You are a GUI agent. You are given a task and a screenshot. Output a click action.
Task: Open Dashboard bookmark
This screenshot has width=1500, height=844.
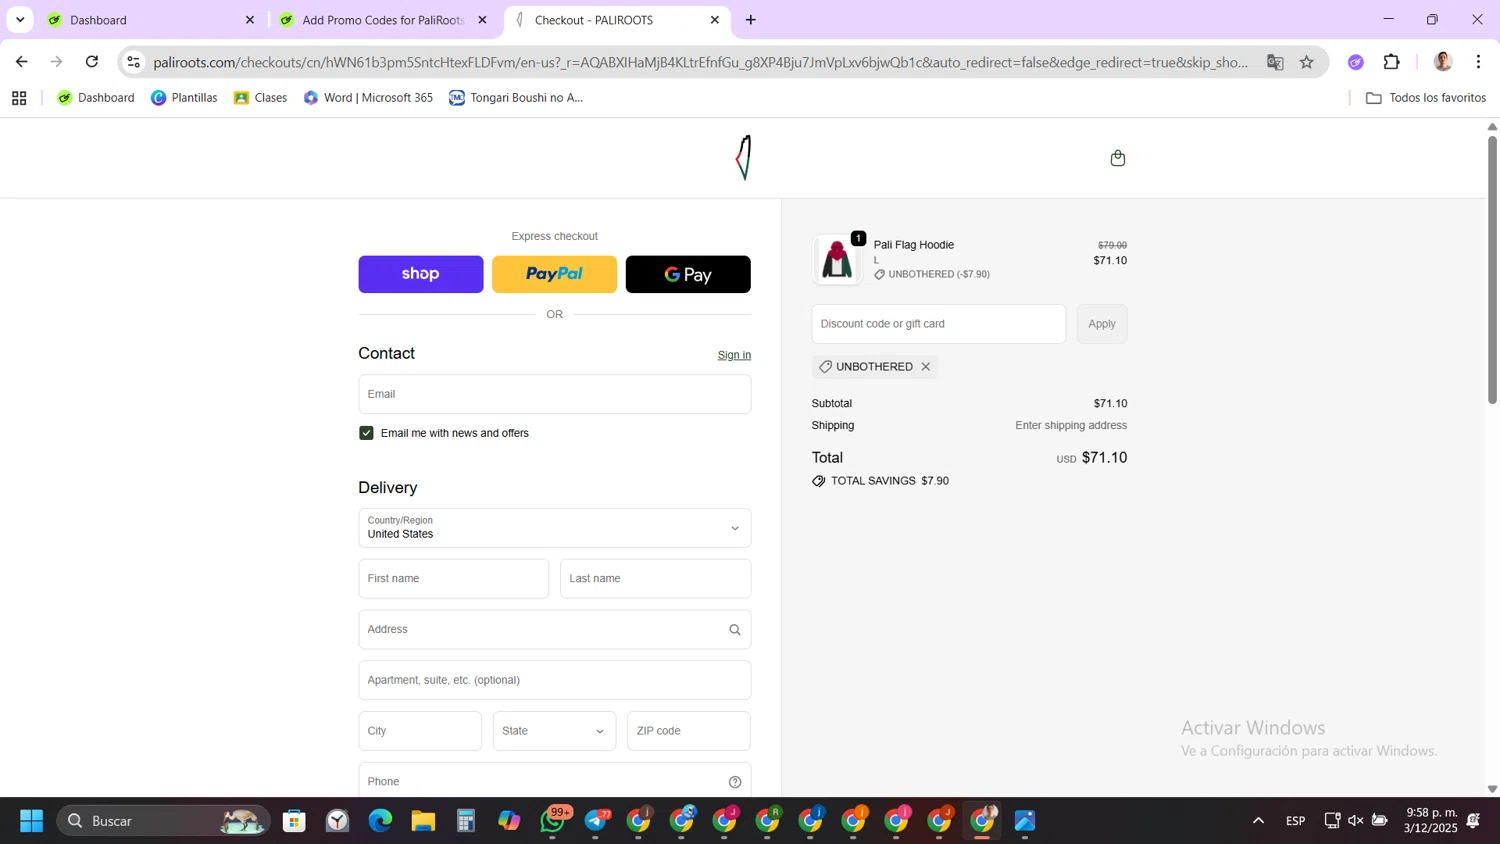coord(96,98)
